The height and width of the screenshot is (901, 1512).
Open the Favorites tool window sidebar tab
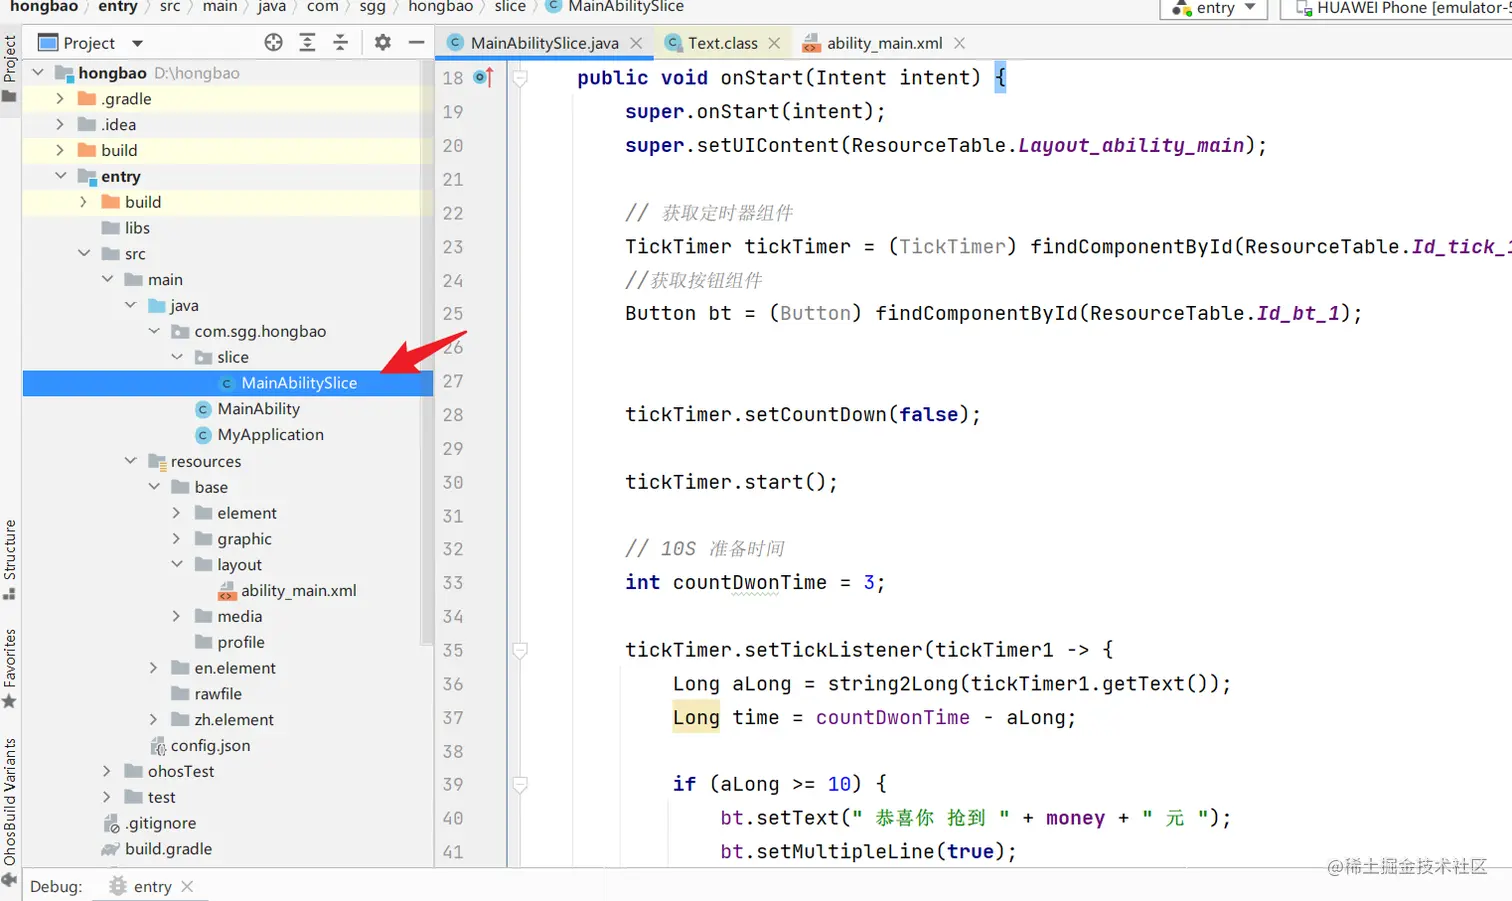tap(10, 668)
